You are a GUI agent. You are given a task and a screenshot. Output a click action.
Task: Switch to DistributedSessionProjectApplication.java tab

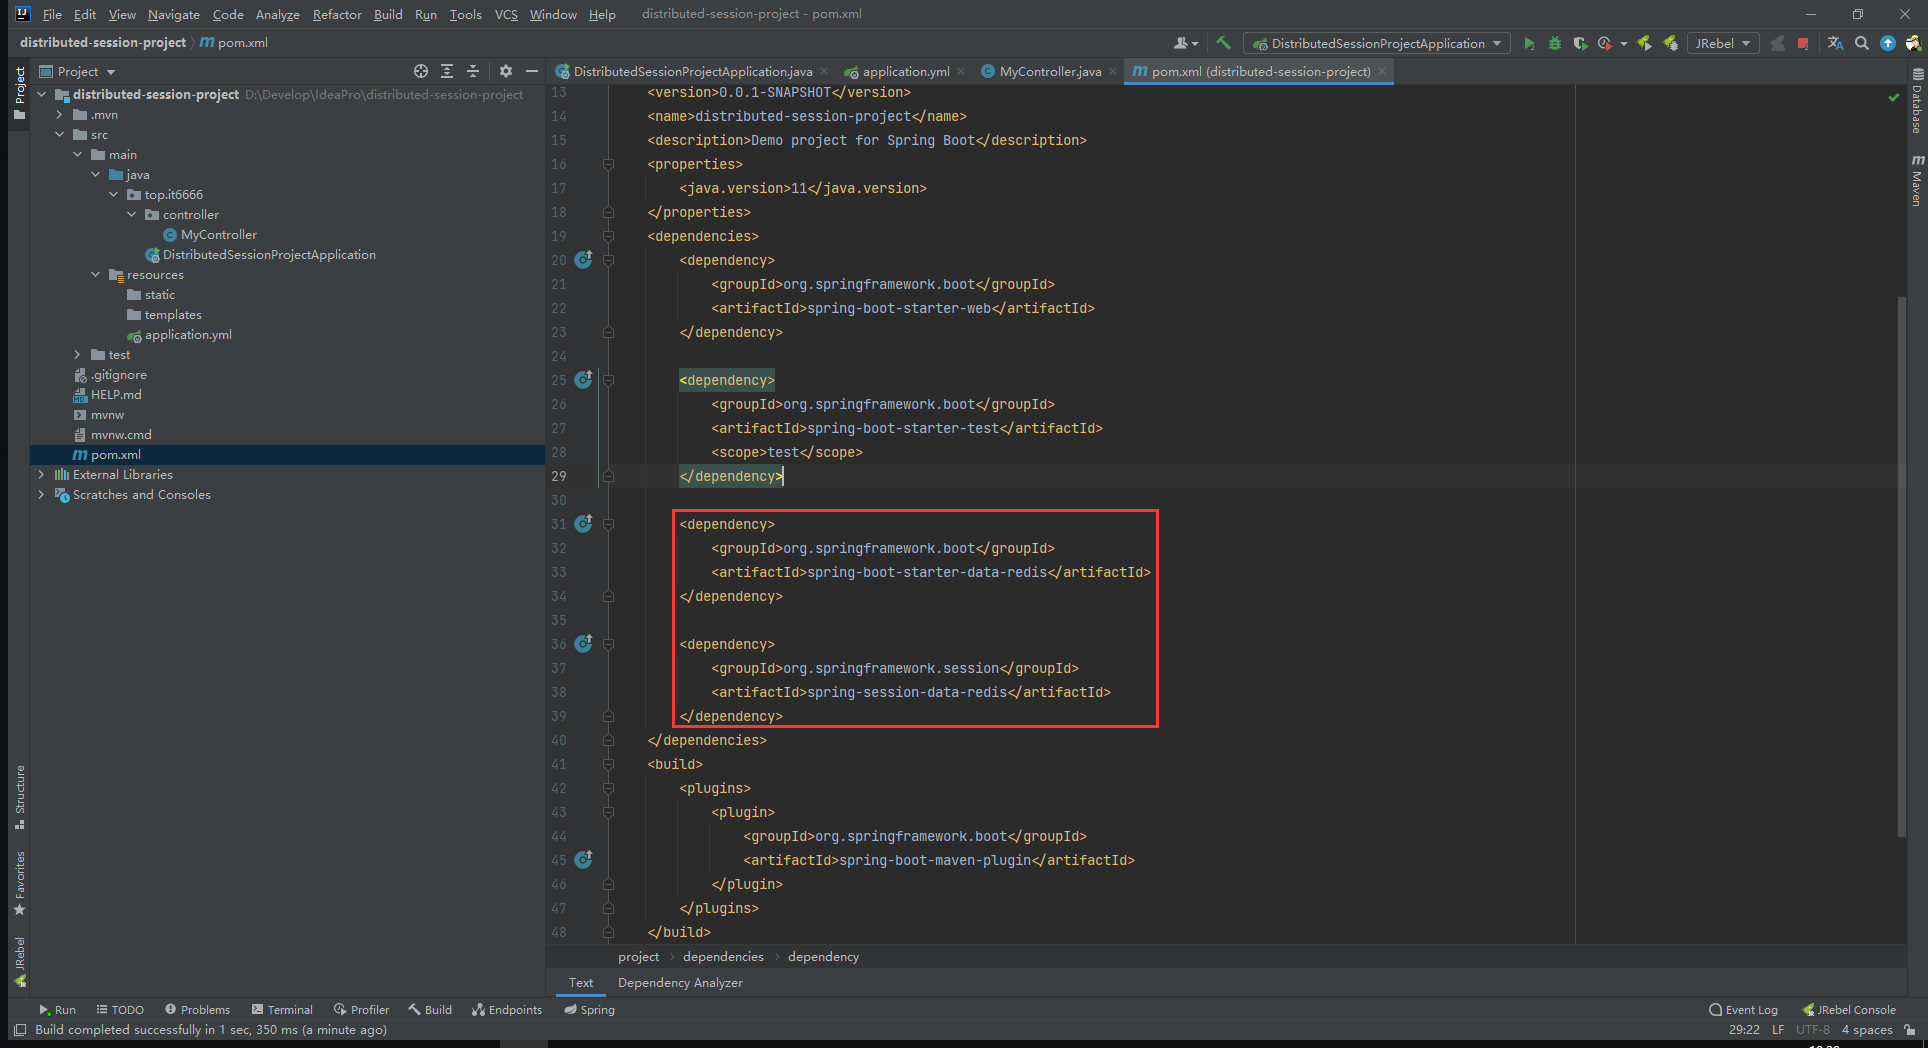point(692,71)
